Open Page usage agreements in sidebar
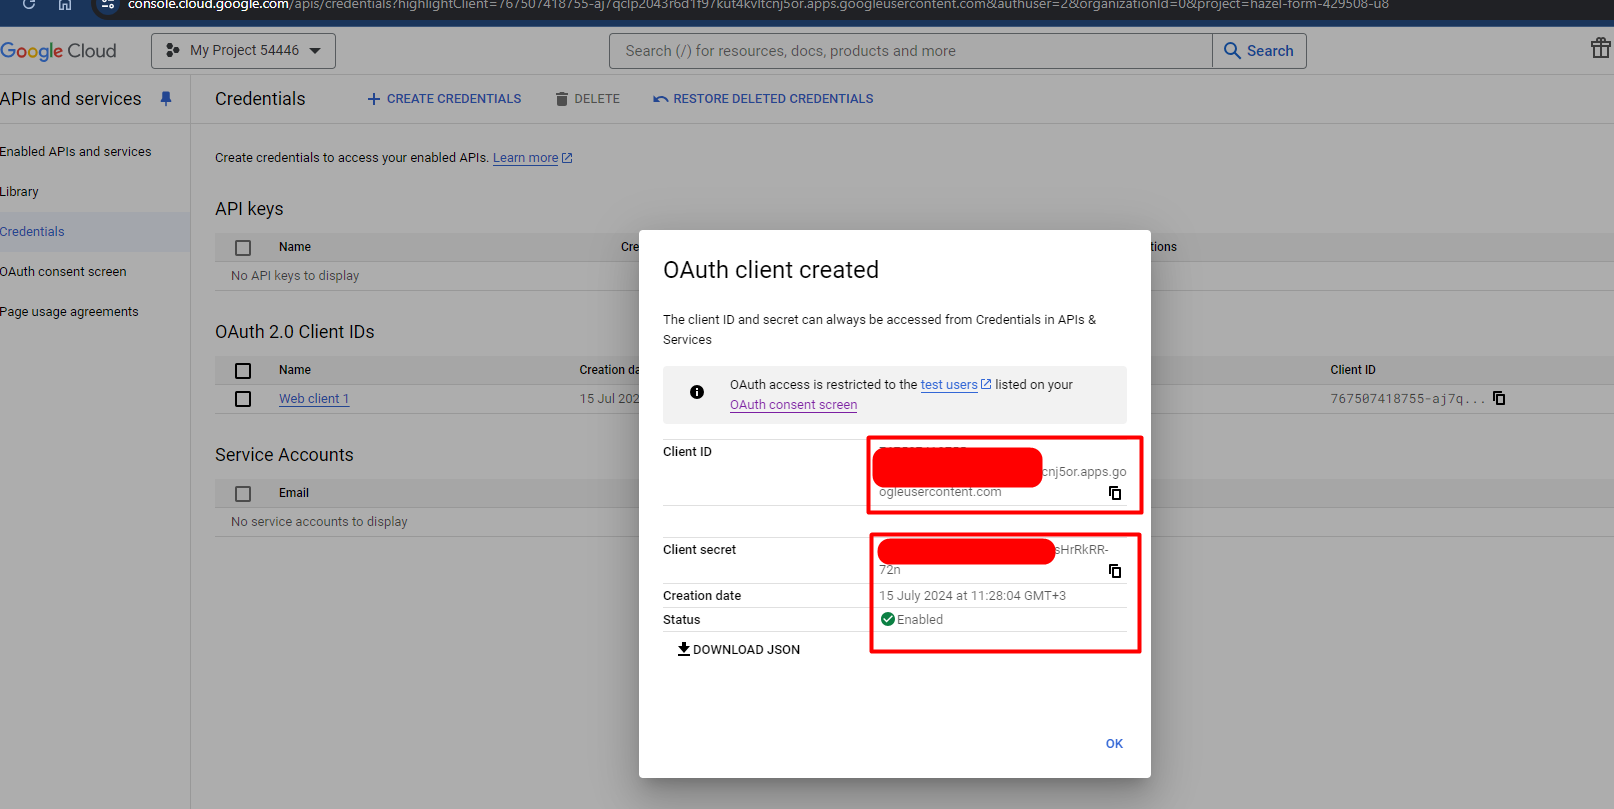The height and width of the screenshot is (809, 1614). click(69, 312)
